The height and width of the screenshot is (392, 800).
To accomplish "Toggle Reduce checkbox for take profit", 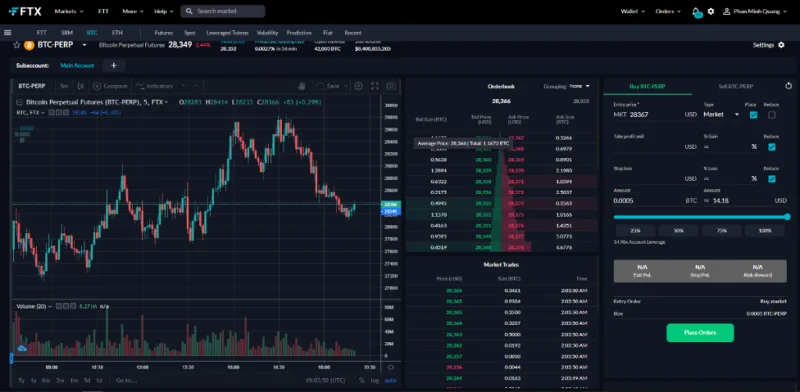I will coord(771,147).
